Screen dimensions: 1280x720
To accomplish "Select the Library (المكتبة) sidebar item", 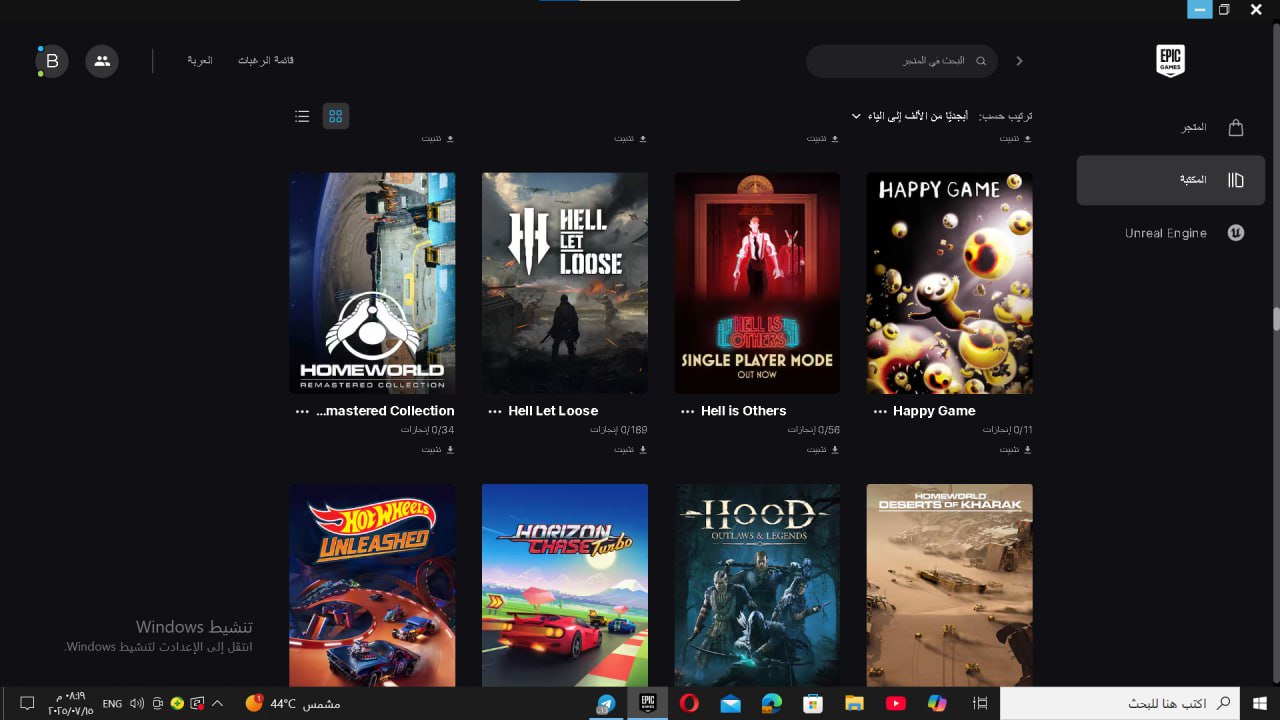I will 1171,180.
